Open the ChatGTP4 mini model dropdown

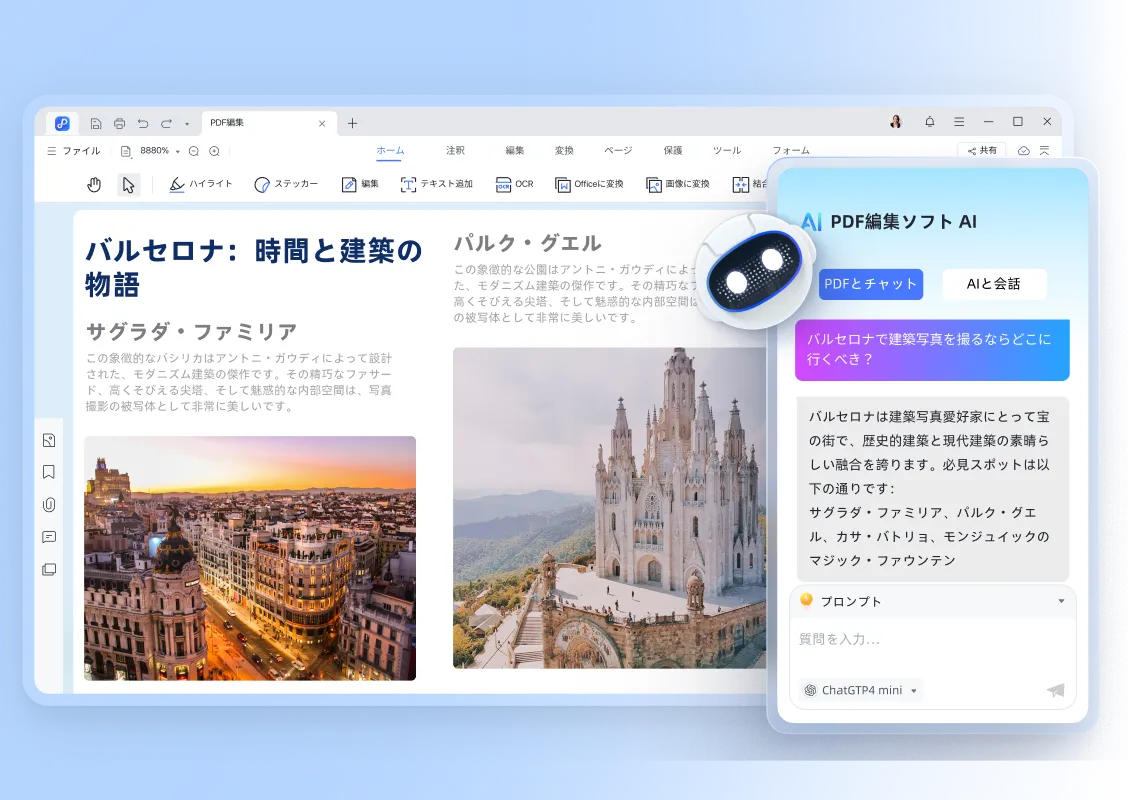tap(861, 690)
